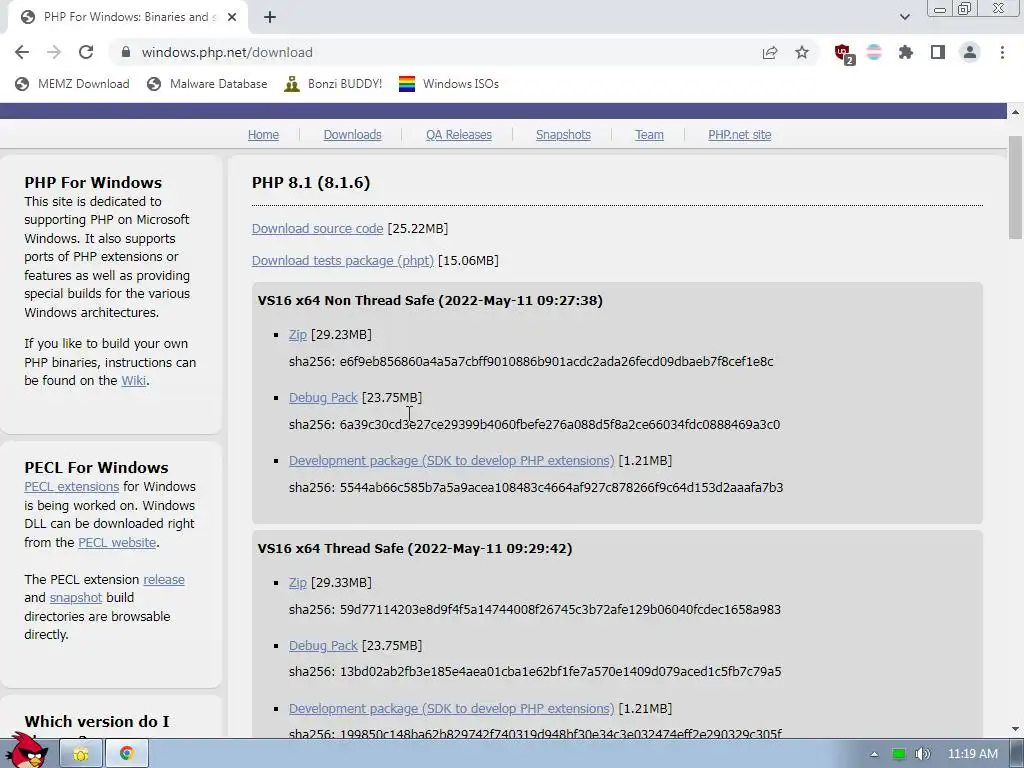The height and width of the screenshot is (768, 1024).
Task: Download Thread Safe Zip 29.33MB
Action: tap(297, 583)
